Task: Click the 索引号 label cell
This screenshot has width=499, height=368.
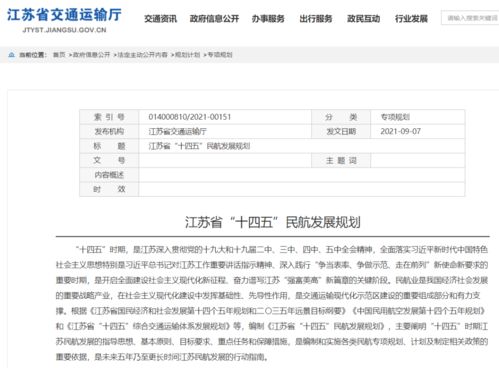Action: 109,117
